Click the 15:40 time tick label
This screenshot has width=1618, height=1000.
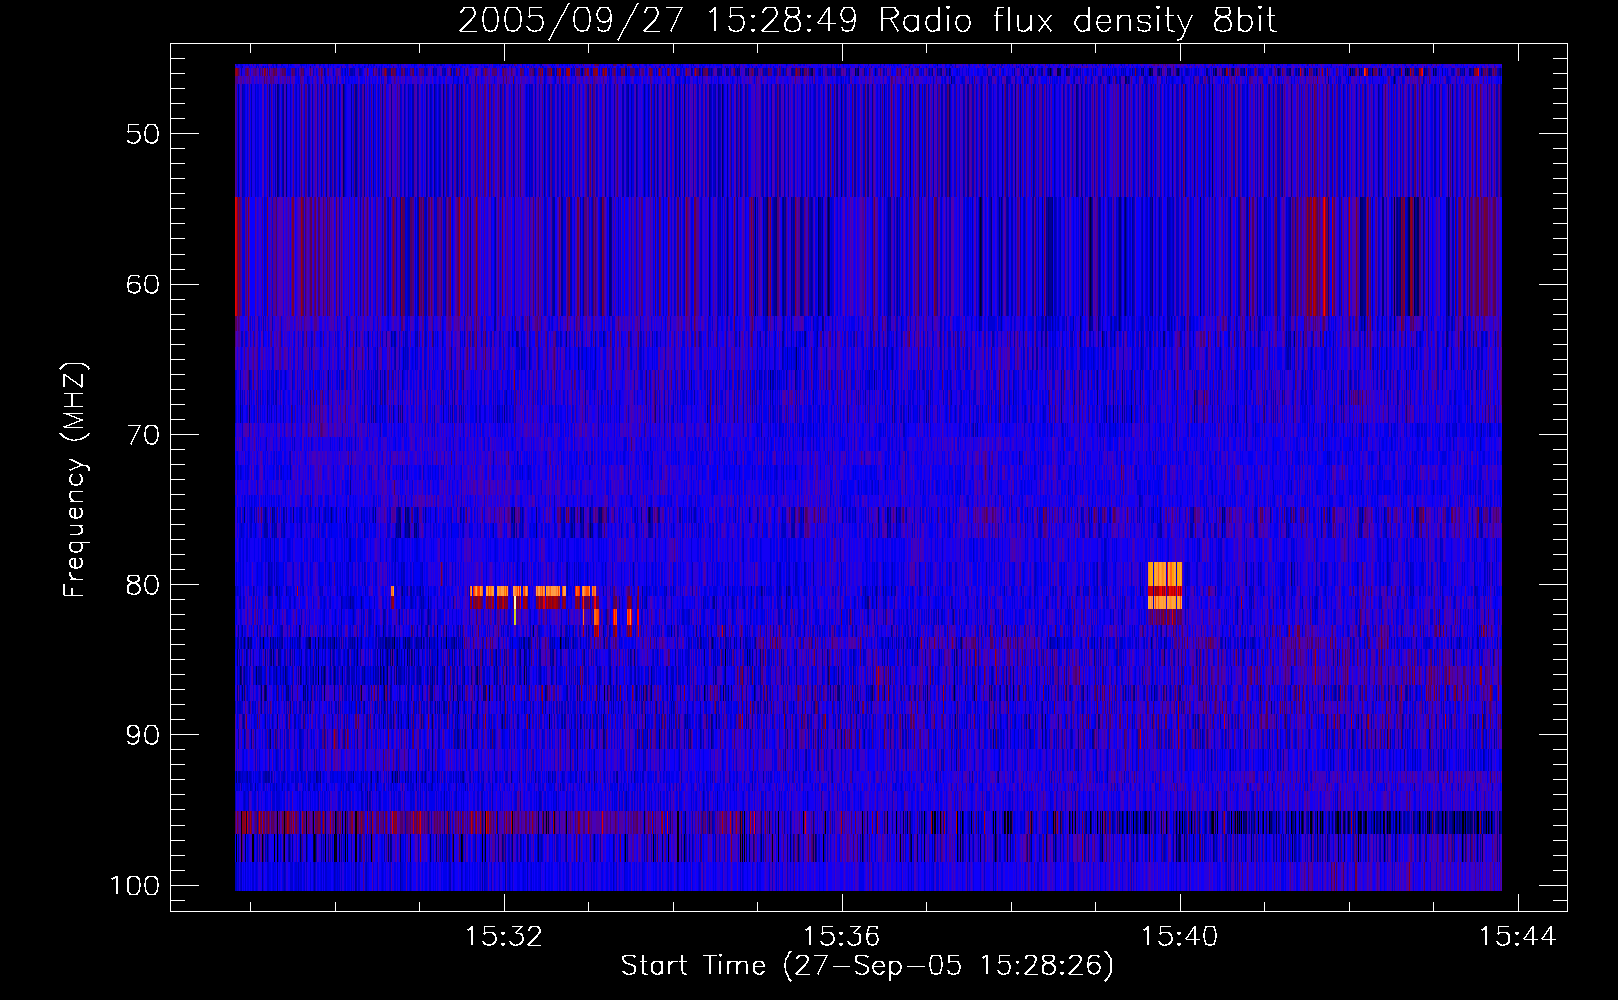pyautogui.click(x=1180, y=937)
